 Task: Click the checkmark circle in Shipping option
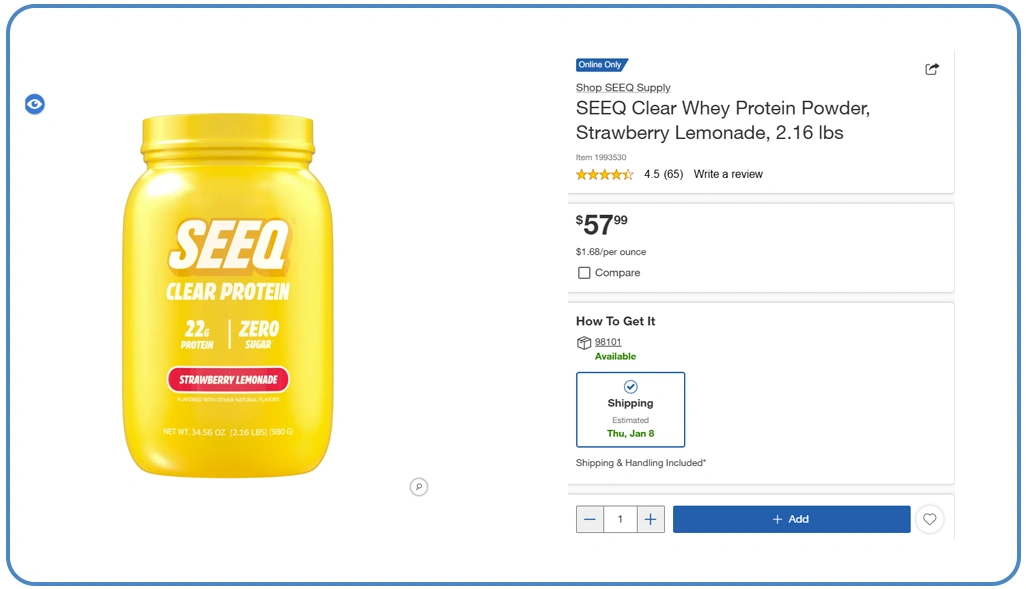tap(630, 386)
